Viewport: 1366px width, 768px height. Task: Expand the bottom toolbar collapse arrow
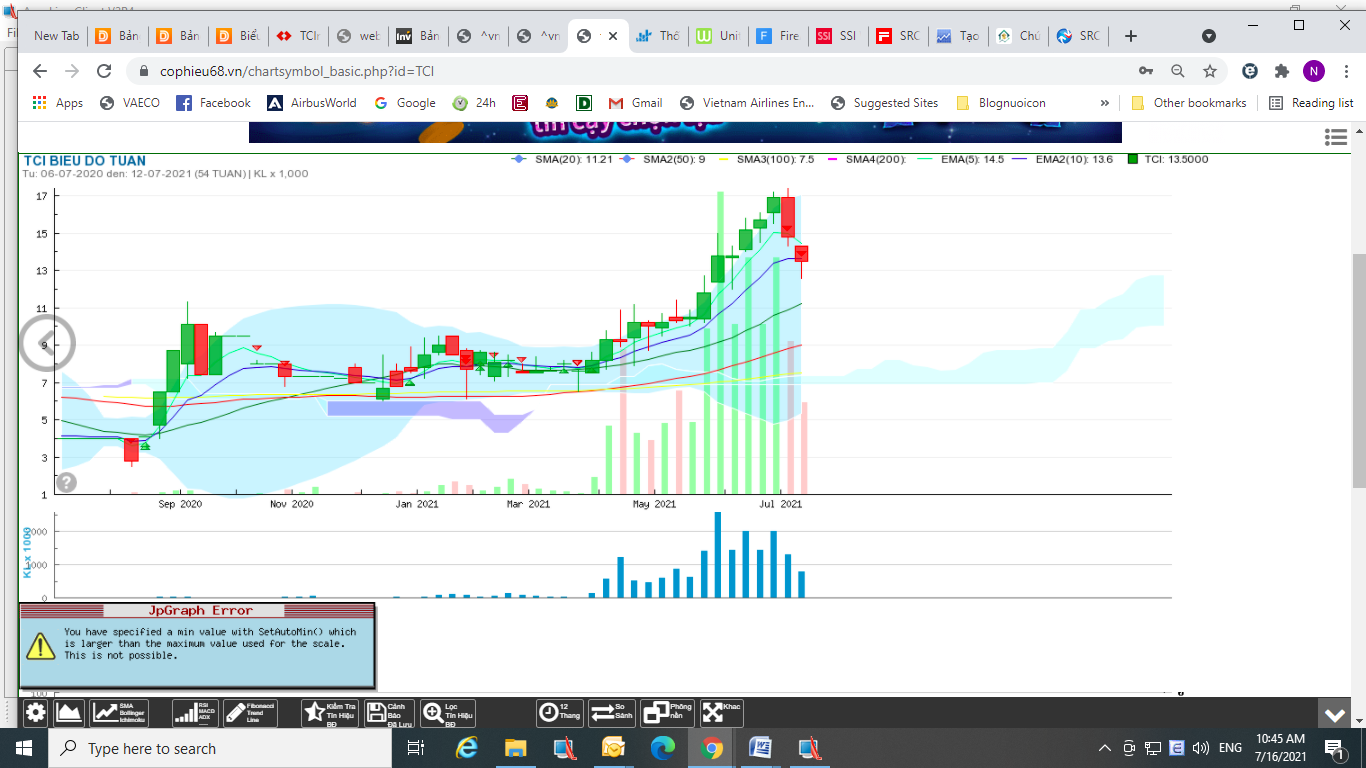pyautogui.click(x=1335, y=715)
